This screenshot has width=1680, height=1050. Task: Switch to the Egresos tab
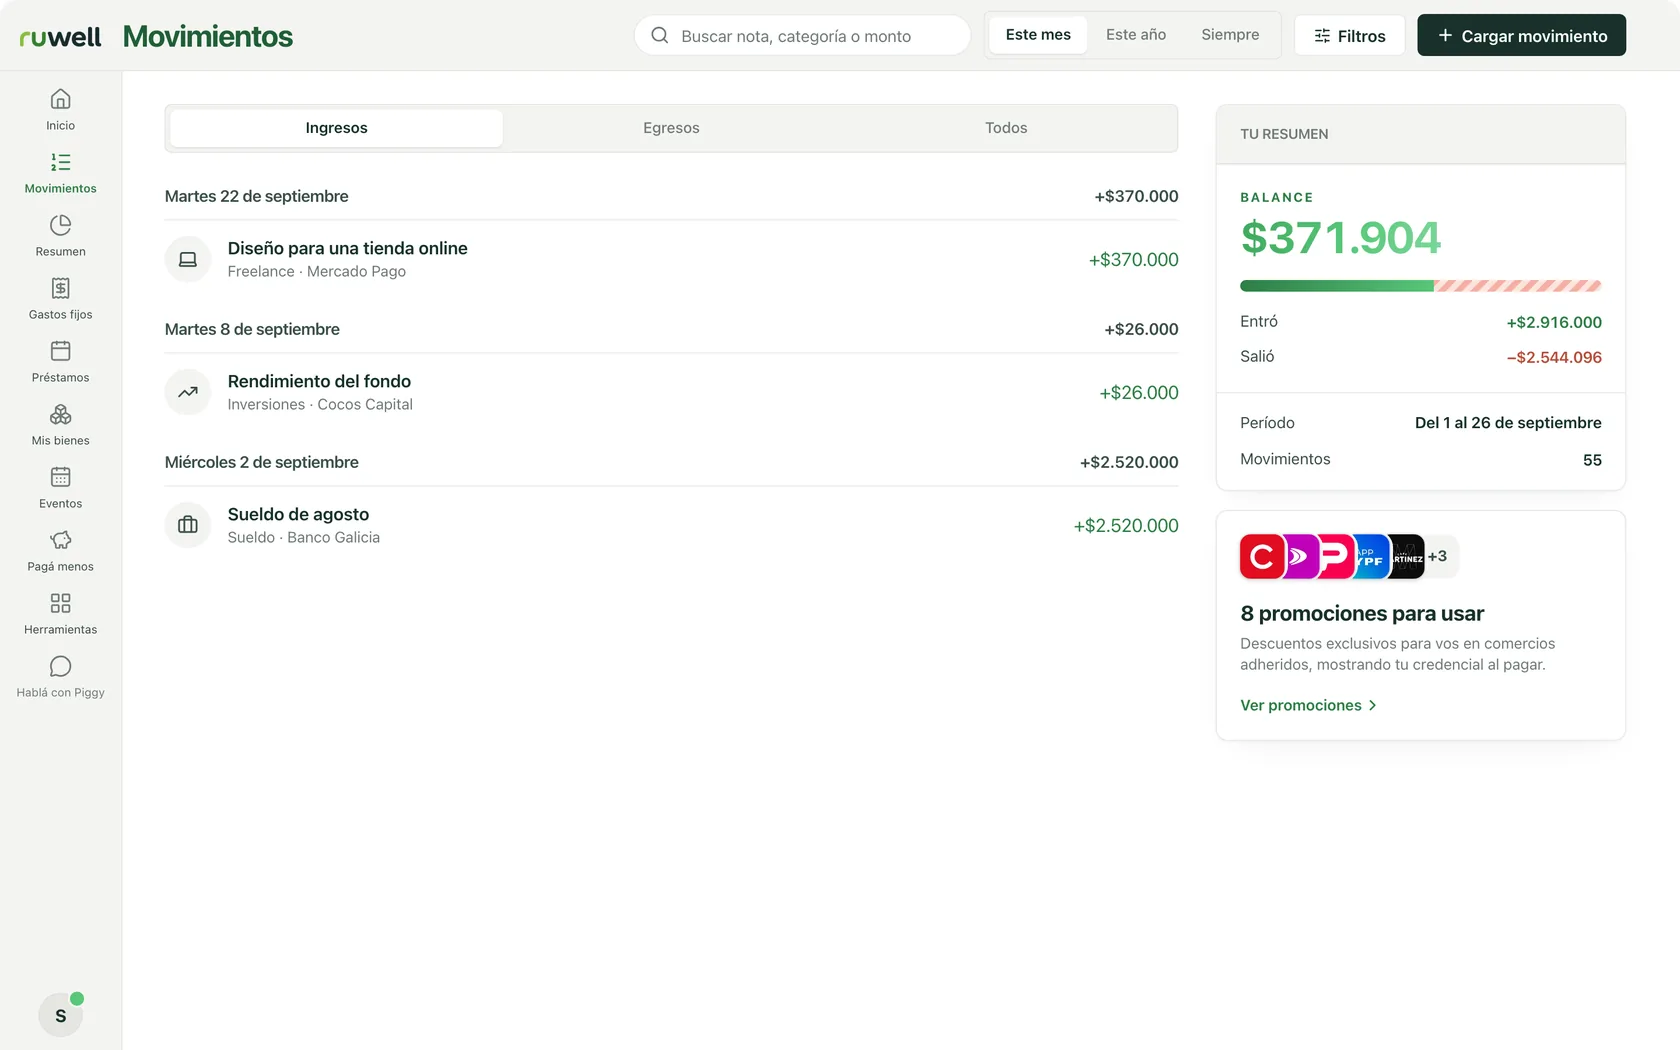(x=671, y=128)
